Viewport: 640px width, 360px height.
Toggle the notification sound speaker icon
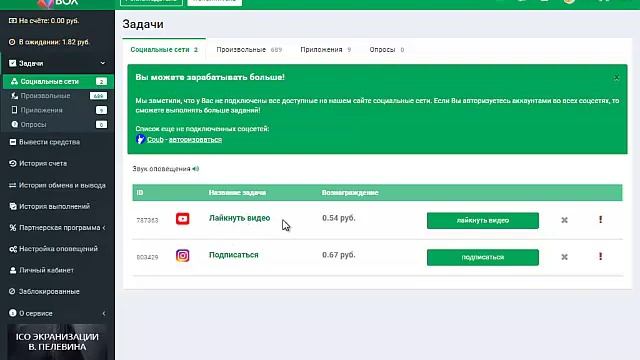(196, 169)
